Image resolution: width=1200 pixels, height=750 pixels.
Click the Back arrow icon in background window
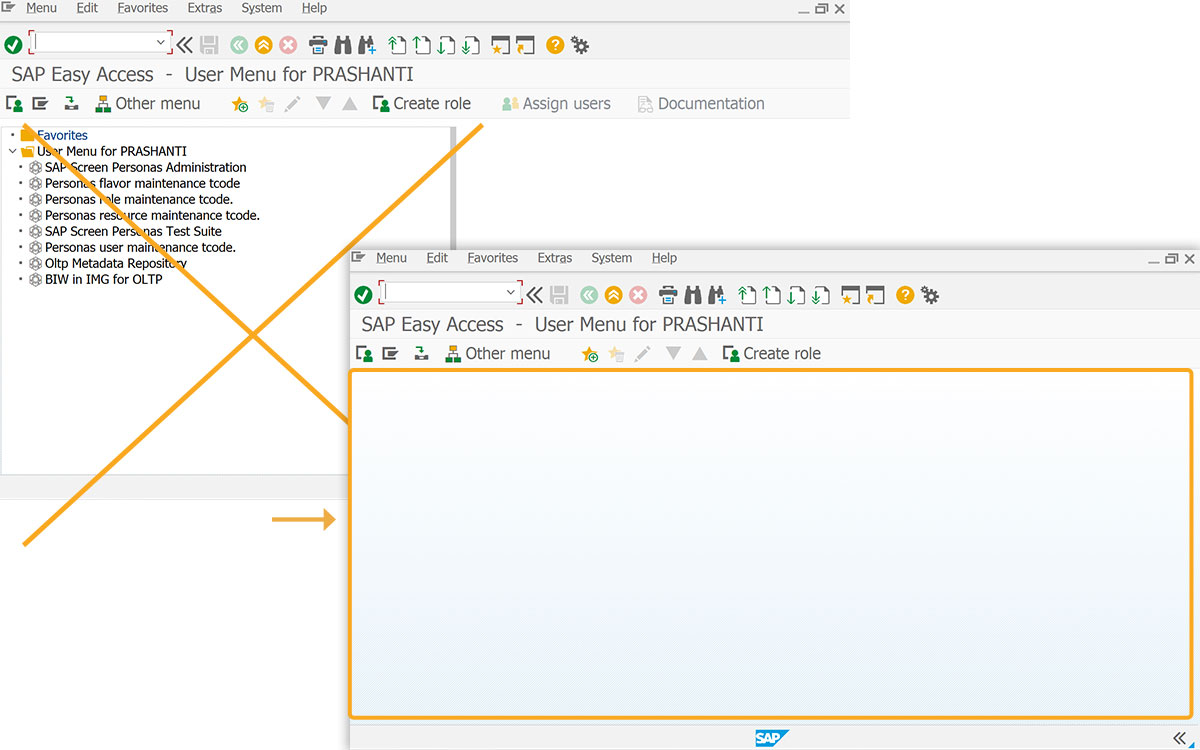click(x=239, y=45)
